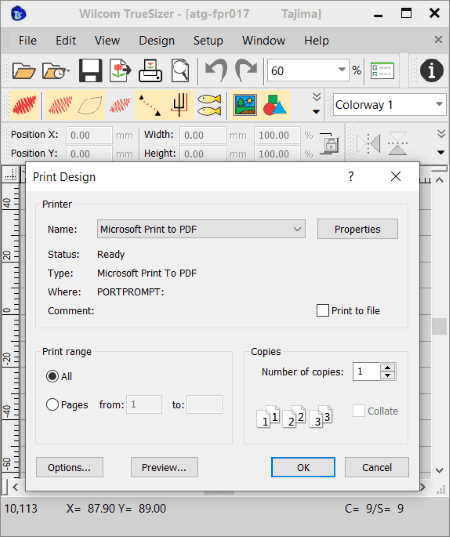Increase the number of copies
The image size is (450, 537).
pyautogui.click(x=388, y=367)
